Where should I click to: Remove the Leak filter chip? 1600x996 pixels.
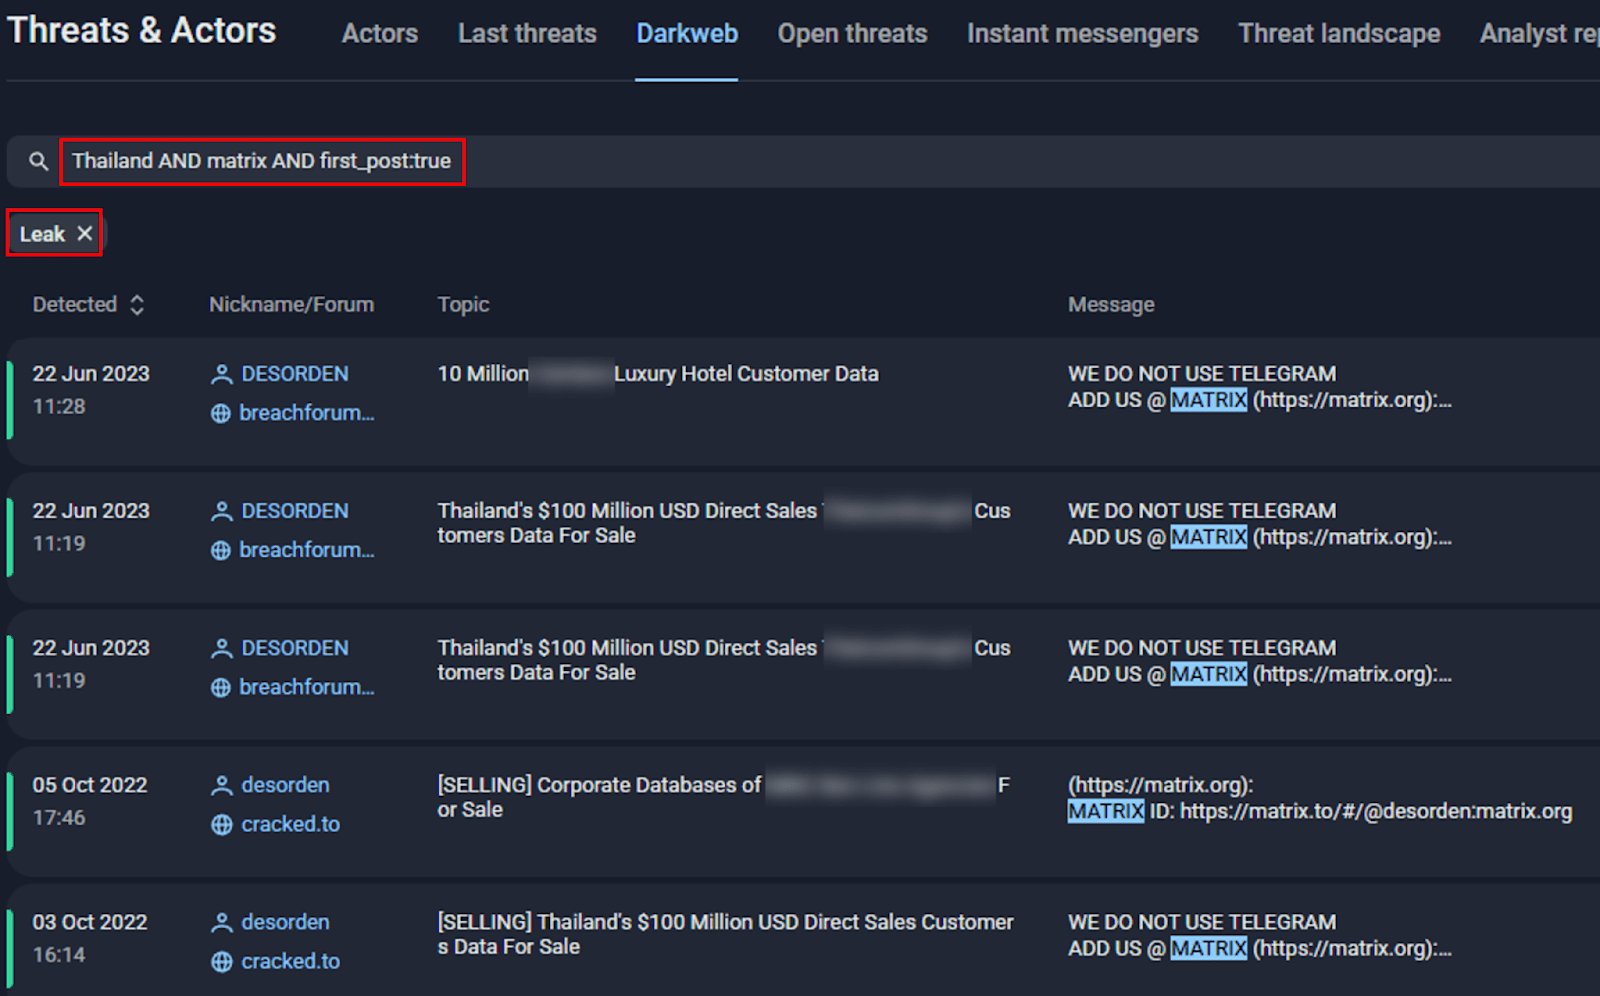click(x=86, y=233)
